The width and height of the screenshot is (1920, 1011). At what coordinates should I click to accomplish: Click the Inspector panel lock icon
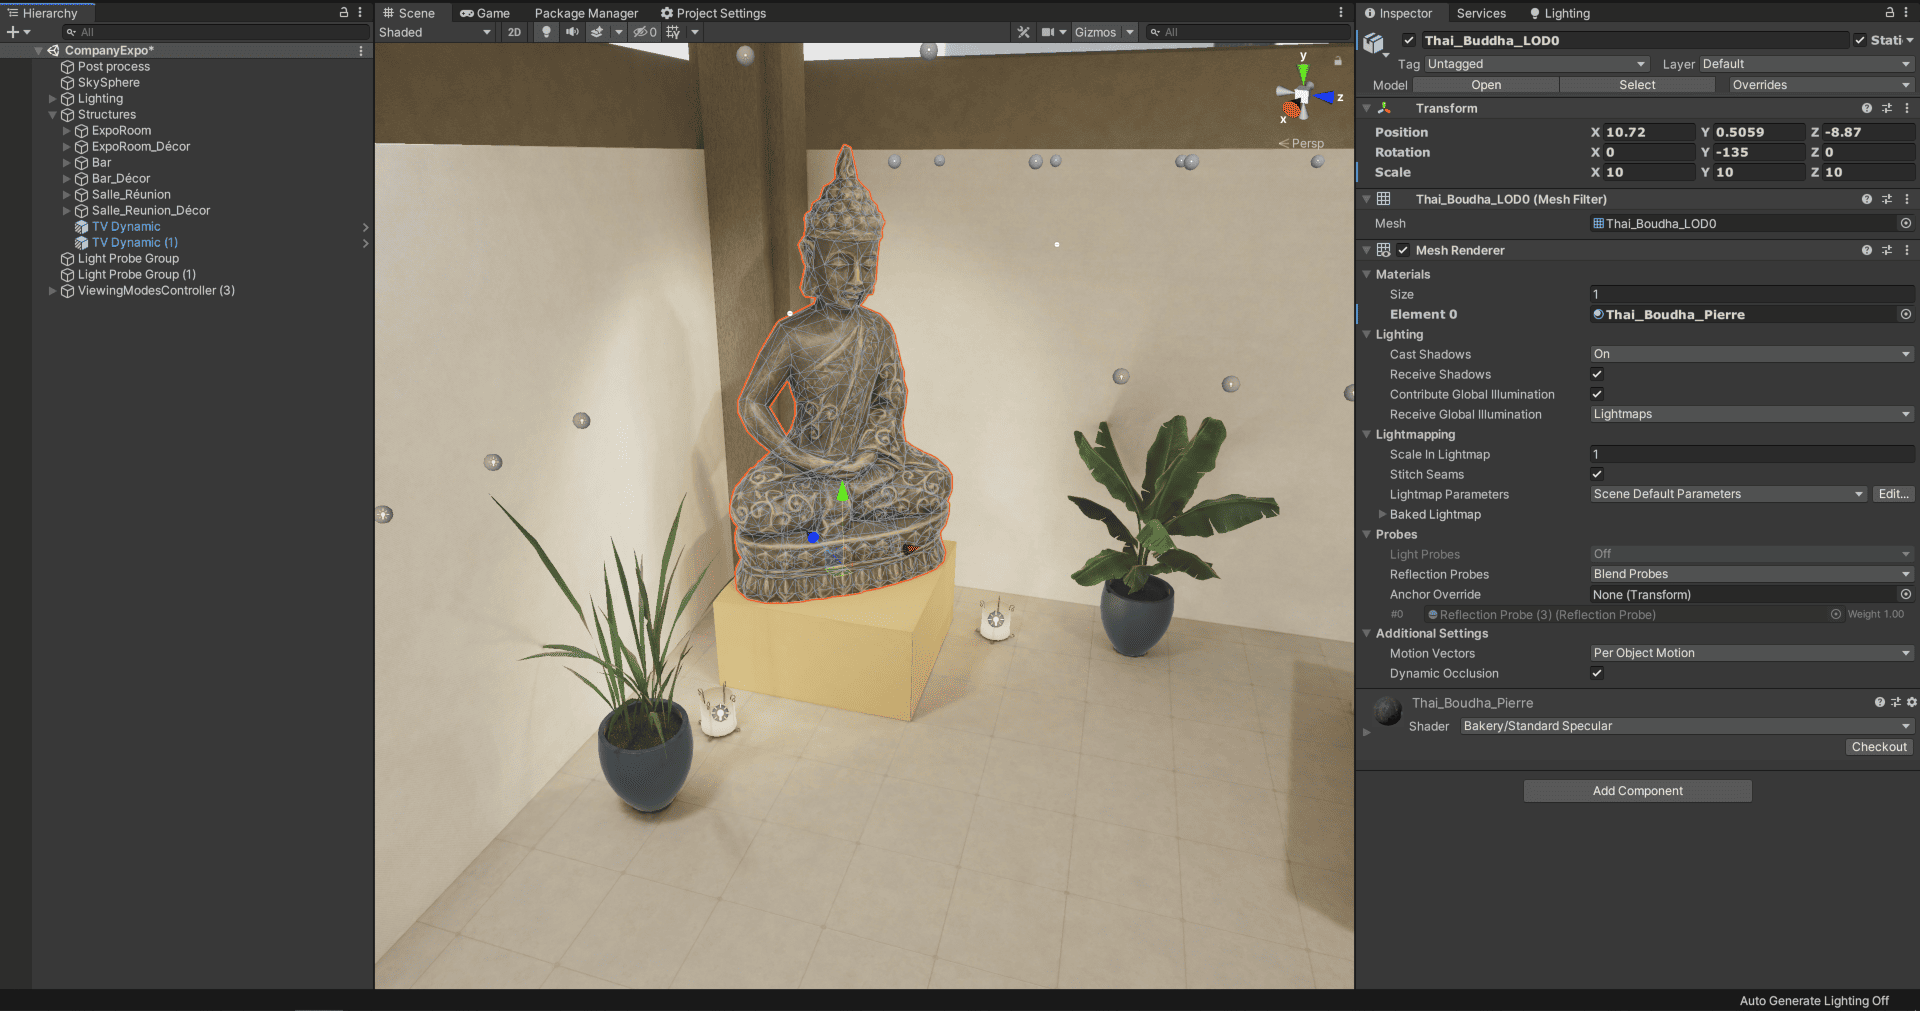pos(1889,13)
